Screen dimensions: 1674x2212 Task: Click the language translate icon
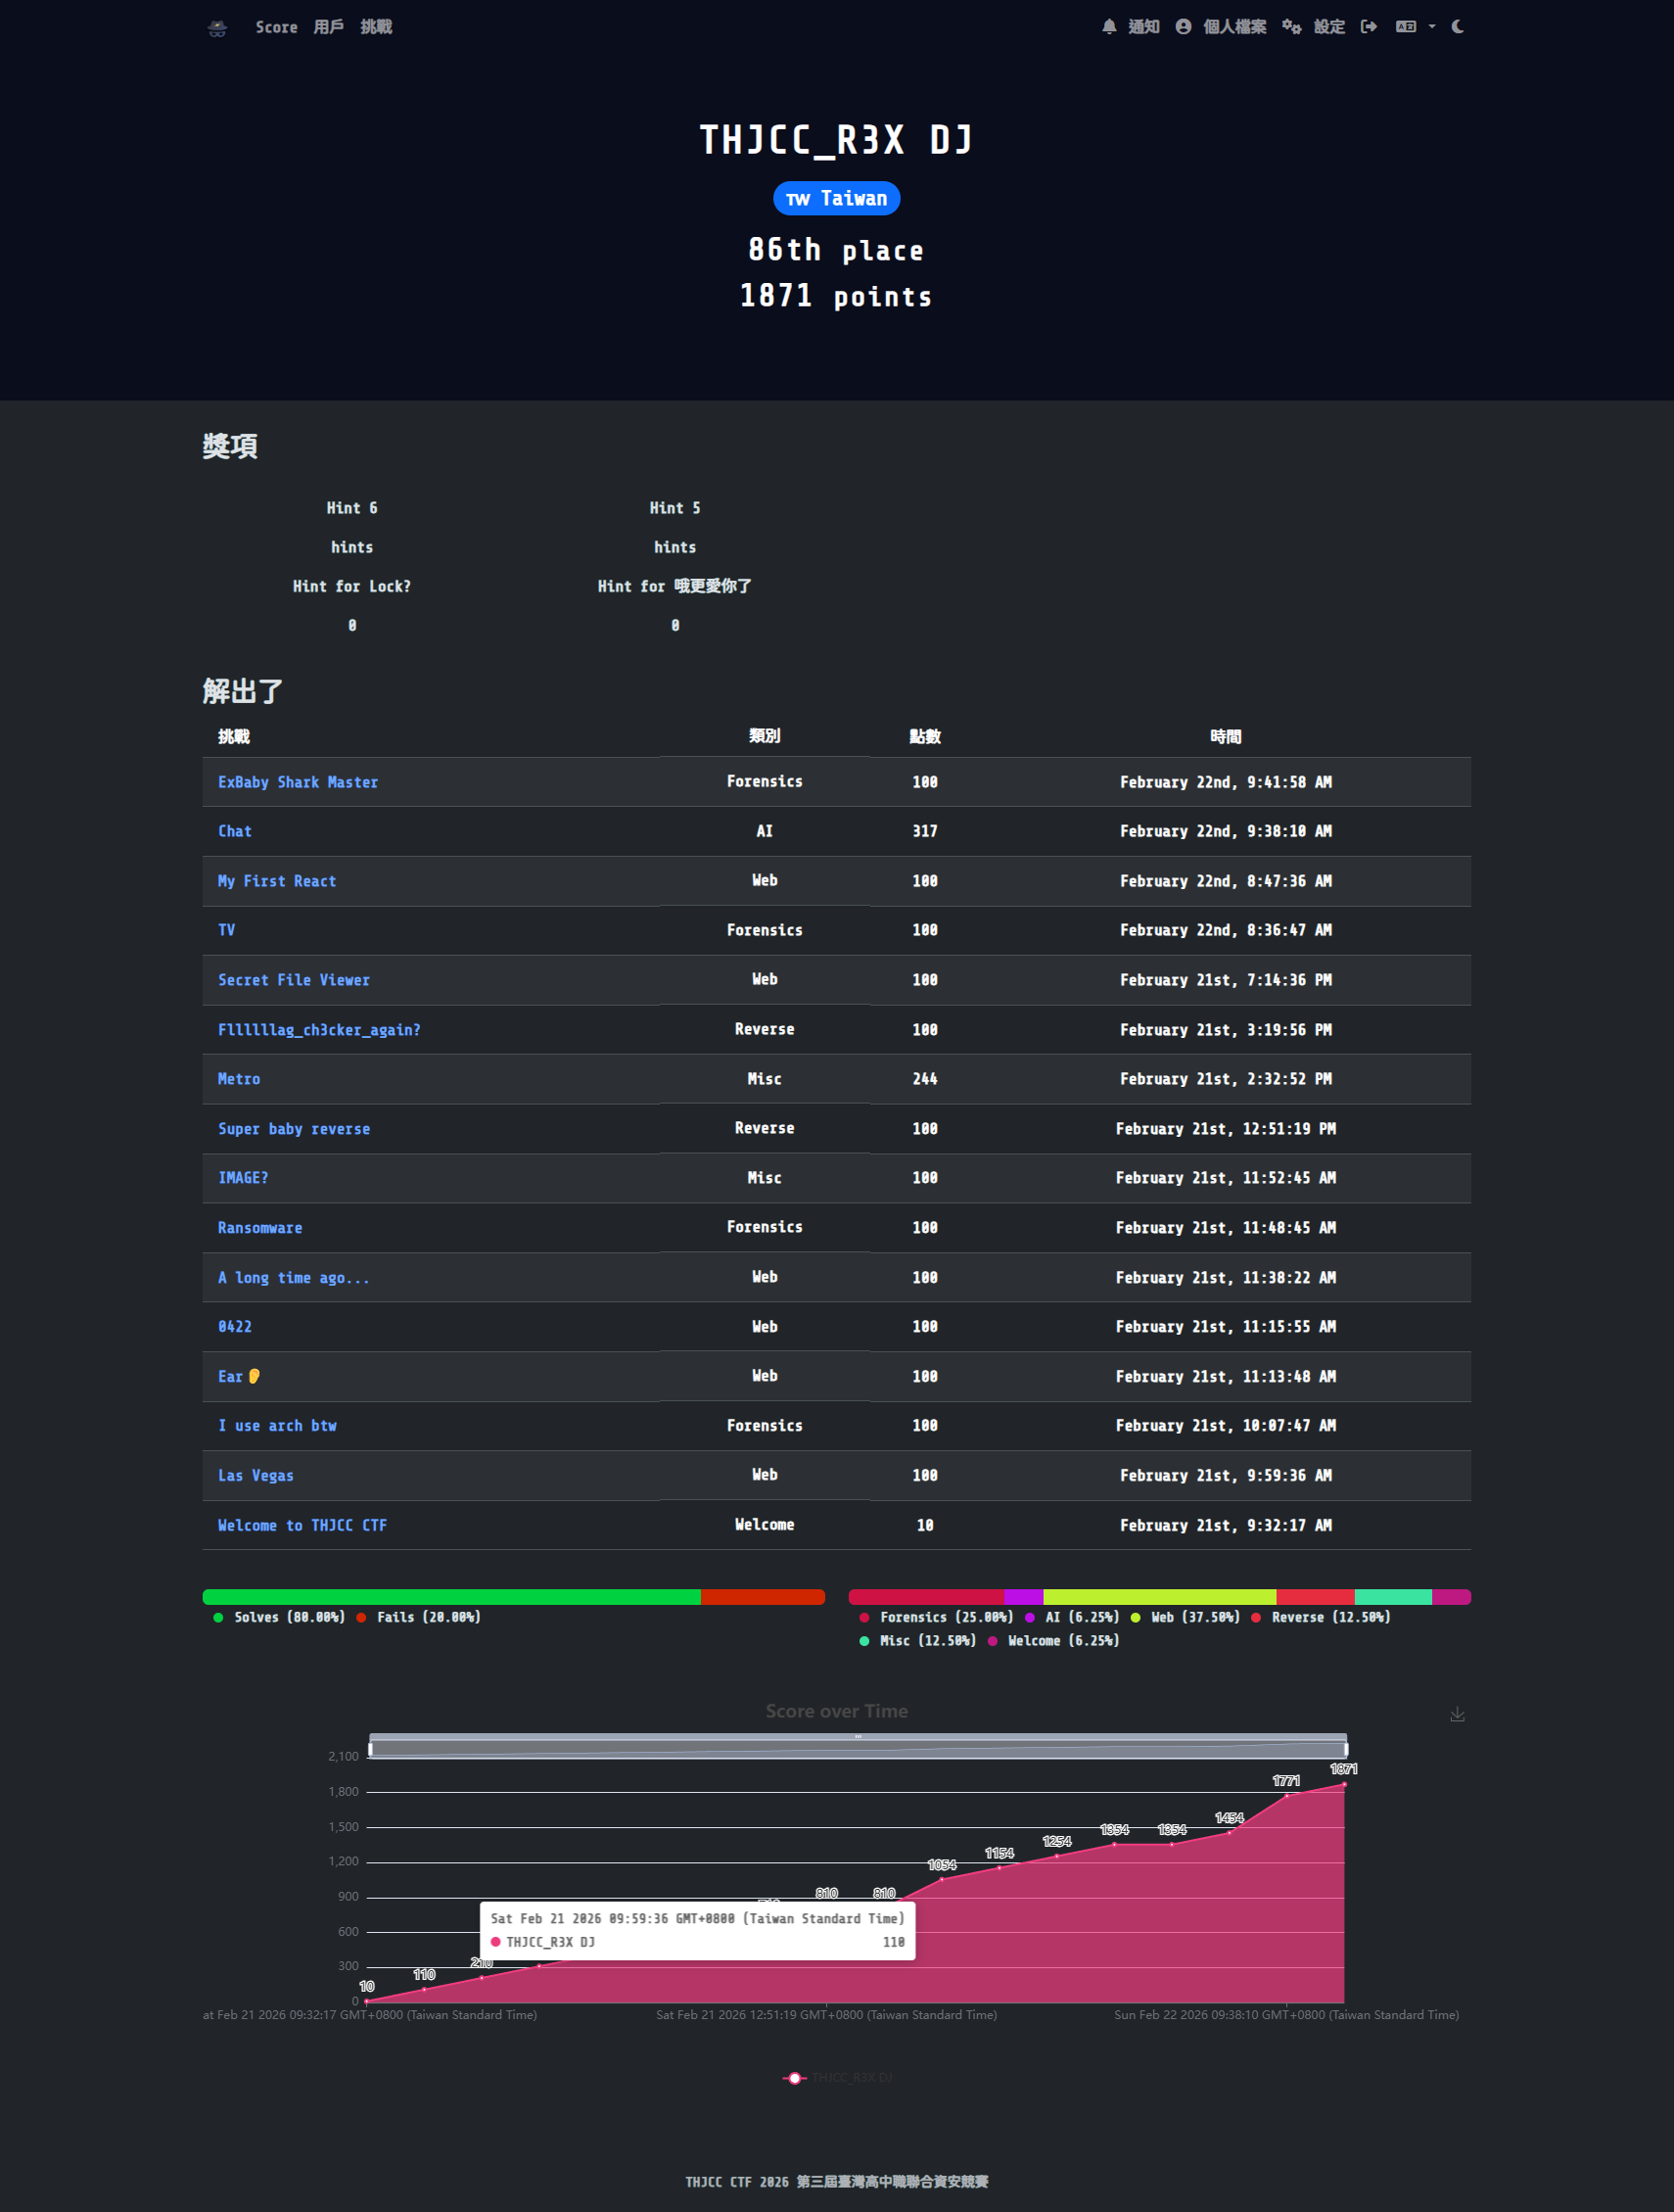tap(1406, 27)
